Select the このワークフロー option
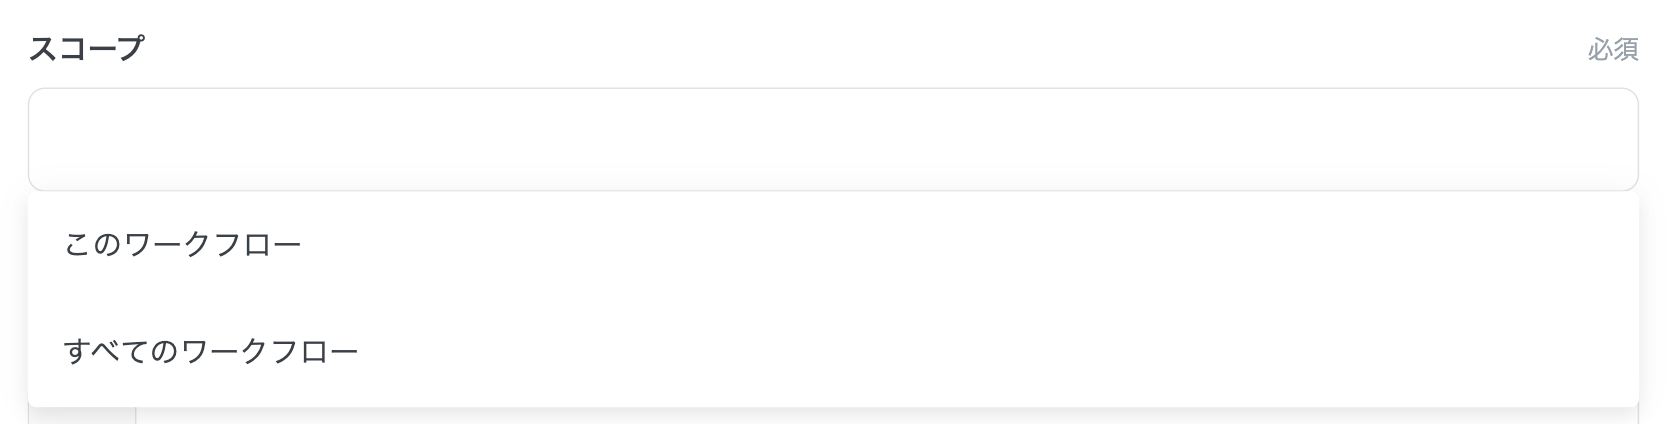This screenshot has width=1666, height=424. [x=183, y=245]
